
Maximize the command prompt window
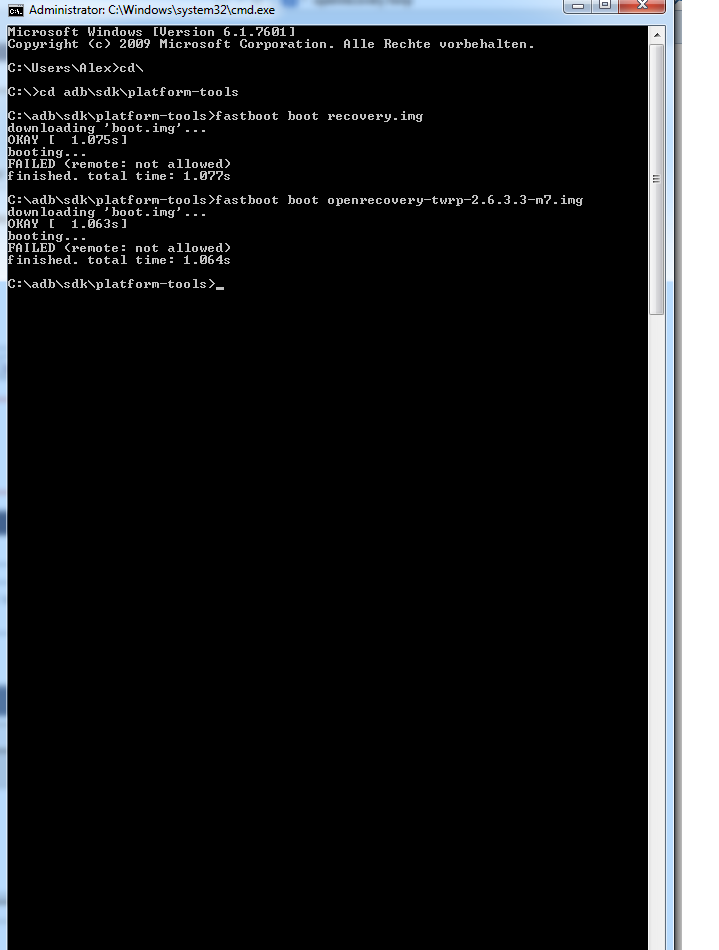(x=605, y=6)
